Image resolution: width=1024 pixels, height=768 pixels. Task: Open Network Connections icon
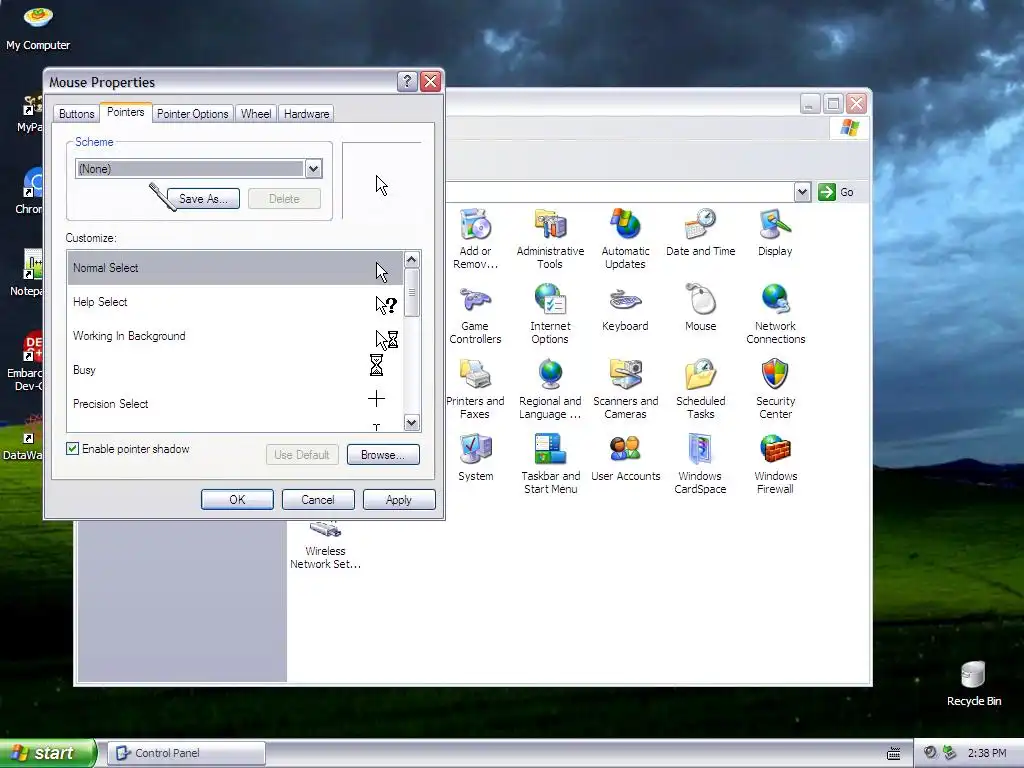775,314
